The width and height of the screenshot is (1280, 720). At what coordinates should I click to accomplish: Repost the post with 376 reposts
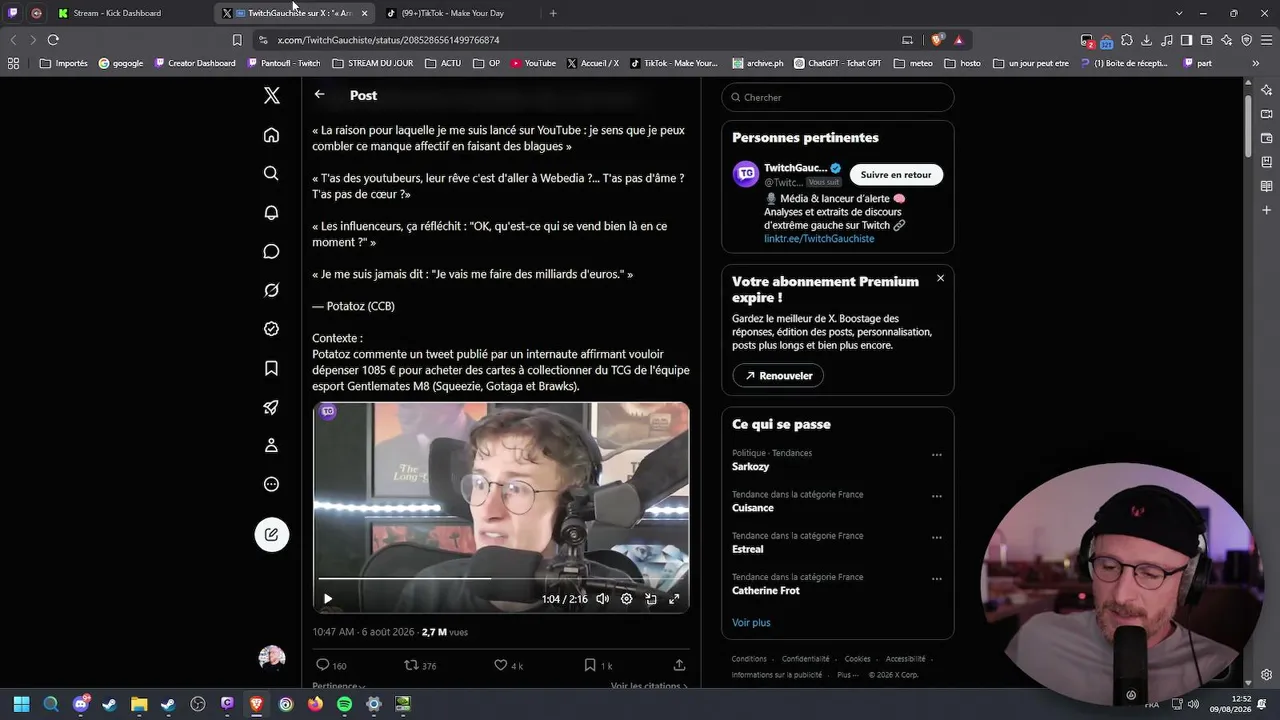[x=420, y=665]
